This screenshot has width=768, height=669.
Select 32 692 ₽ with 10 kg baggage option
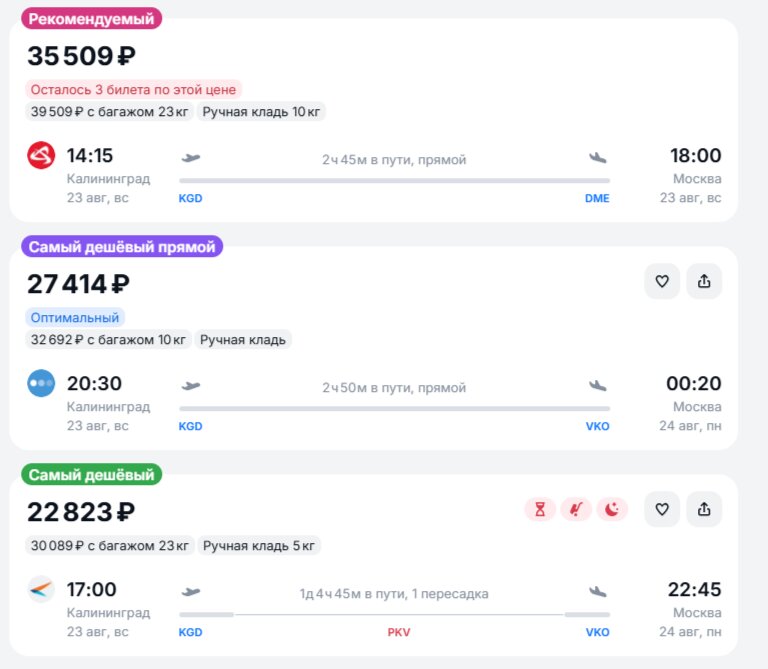[108, 339]
